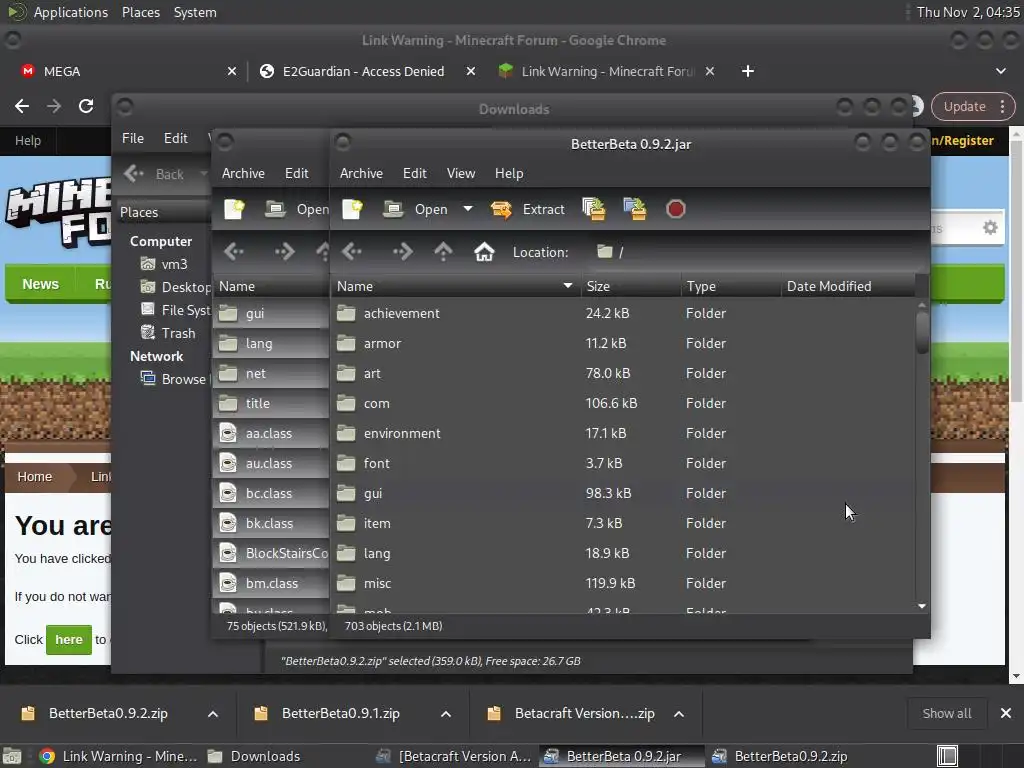Expand Betacraft Version zip download options

[679, 714]
